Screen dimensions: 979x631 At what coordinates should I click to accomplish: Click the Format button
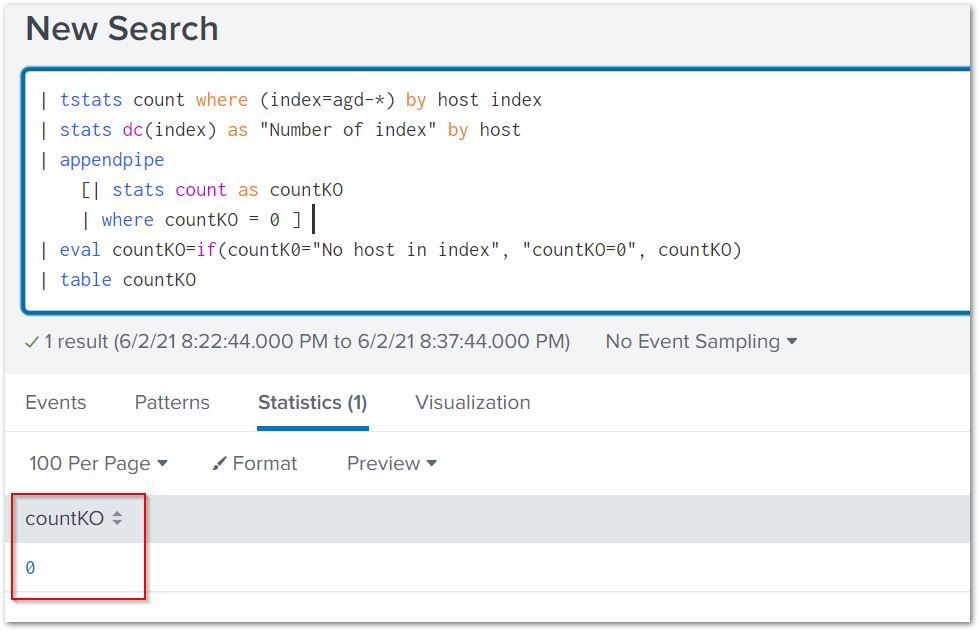coord(255,463)
